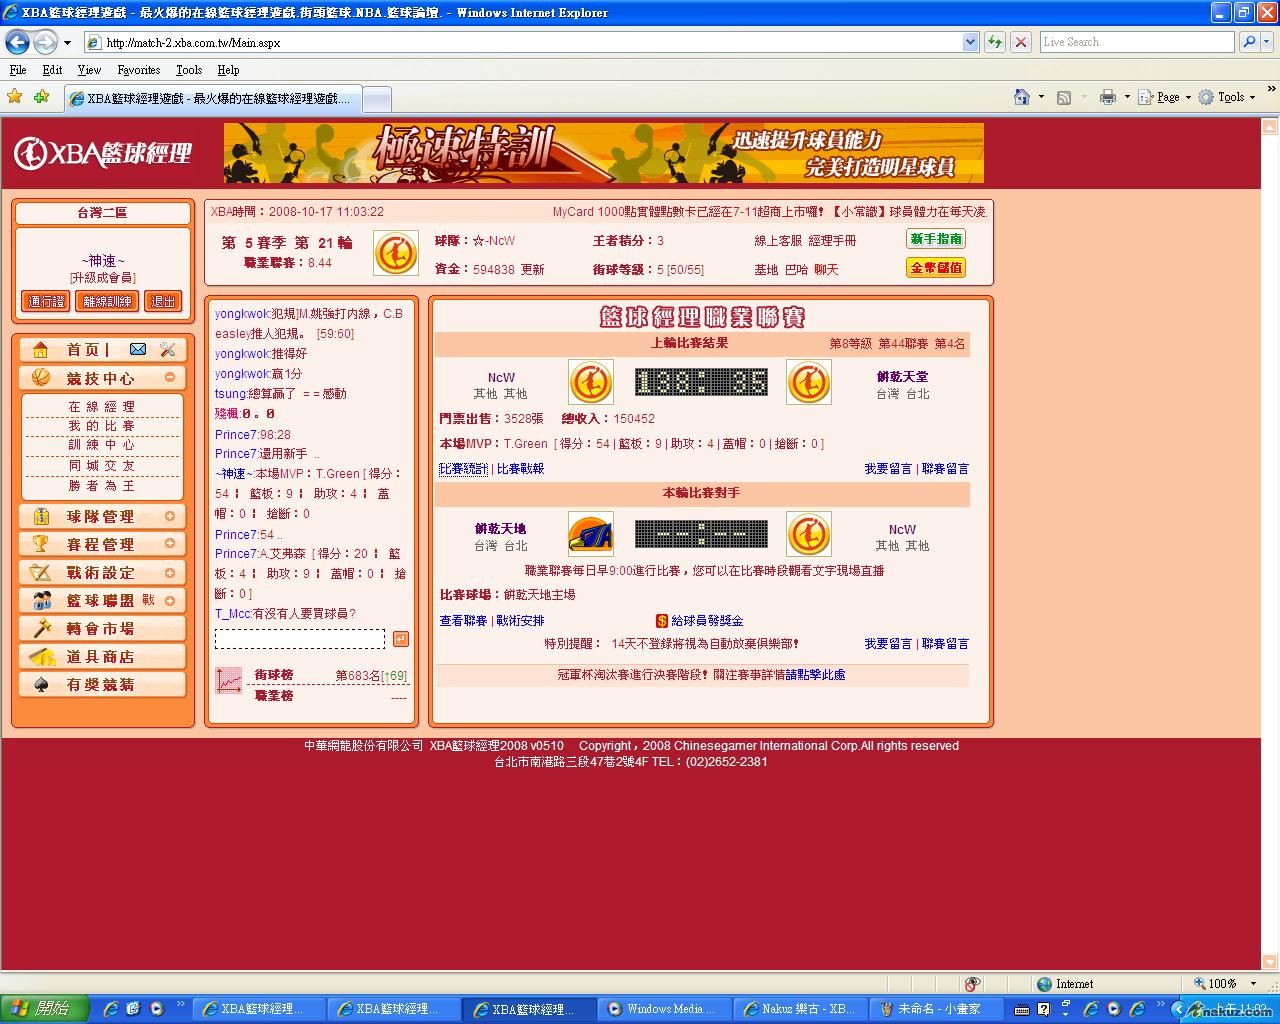Click the 退出 logout button
This screenshot has height=1024, width=1280.
click(163, 301)
